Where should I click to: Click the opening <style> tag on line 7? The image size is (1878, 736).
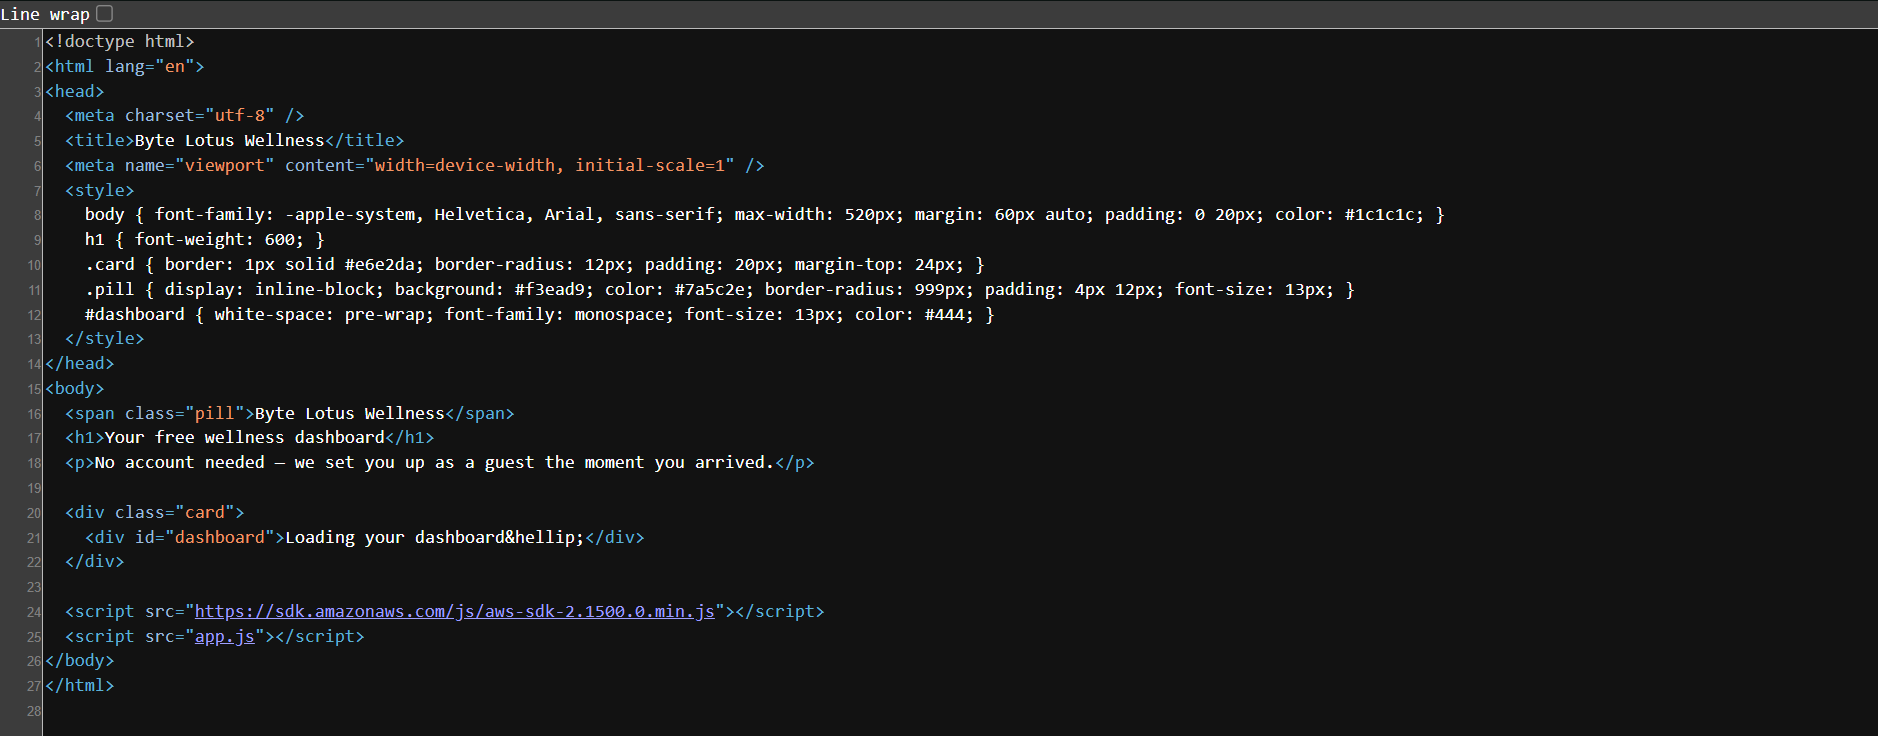pos(100,190)
